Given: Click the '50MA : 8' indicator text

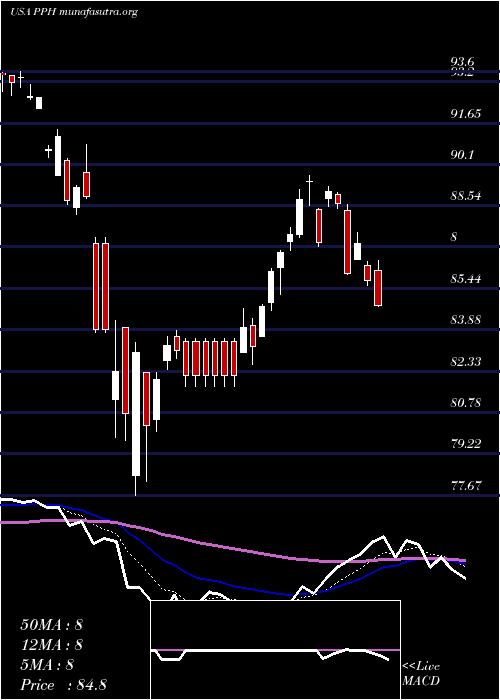Looking at the screenshot, I should pos(51,625).
